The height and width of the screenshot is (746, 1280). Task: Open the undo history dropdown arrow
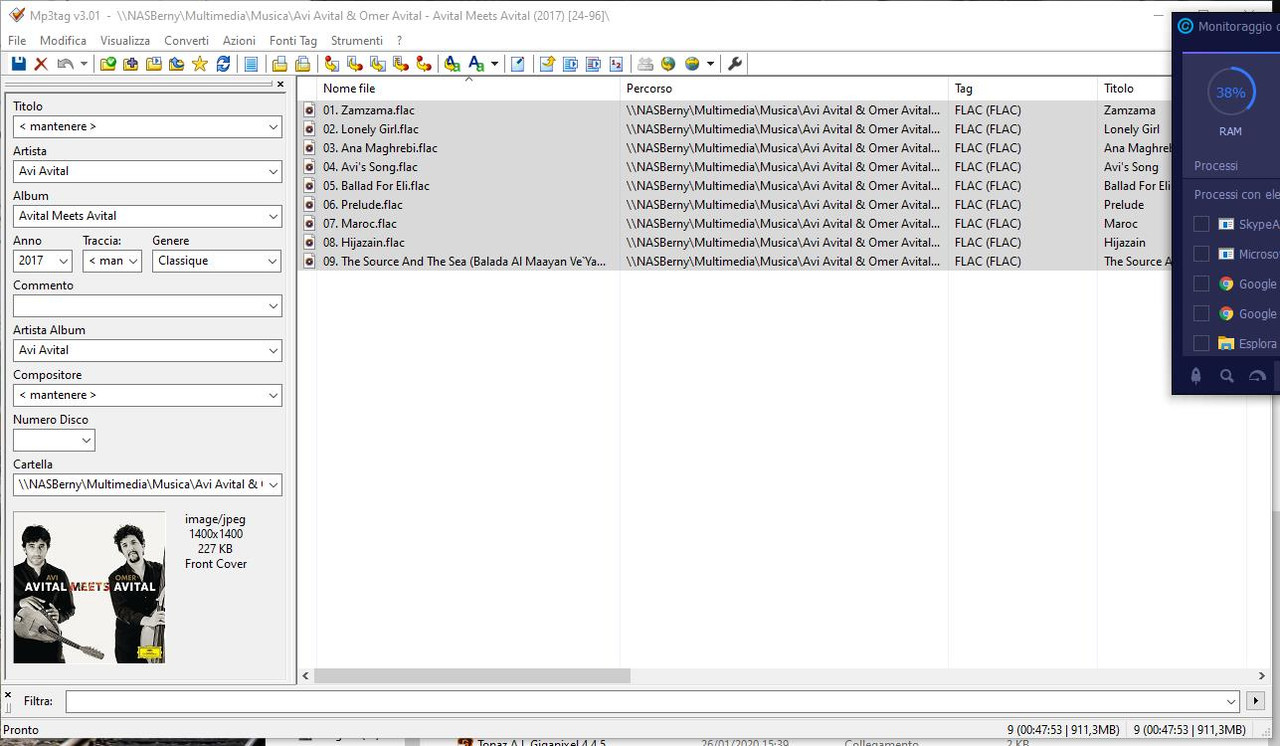(84, 64)
